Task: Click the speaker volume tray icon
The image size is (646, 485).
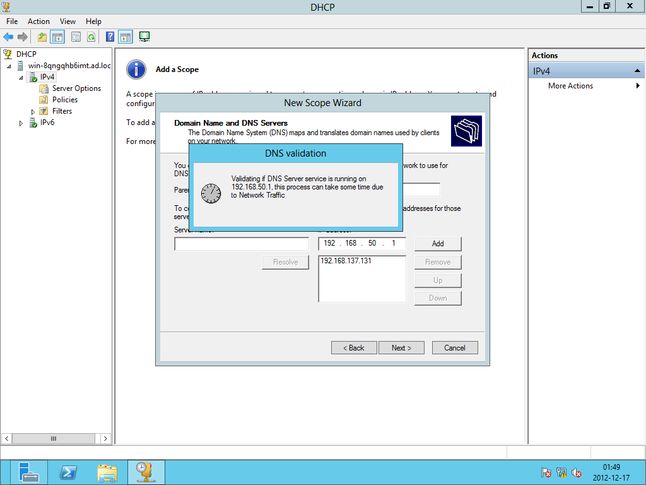Action: coord(576,473)
